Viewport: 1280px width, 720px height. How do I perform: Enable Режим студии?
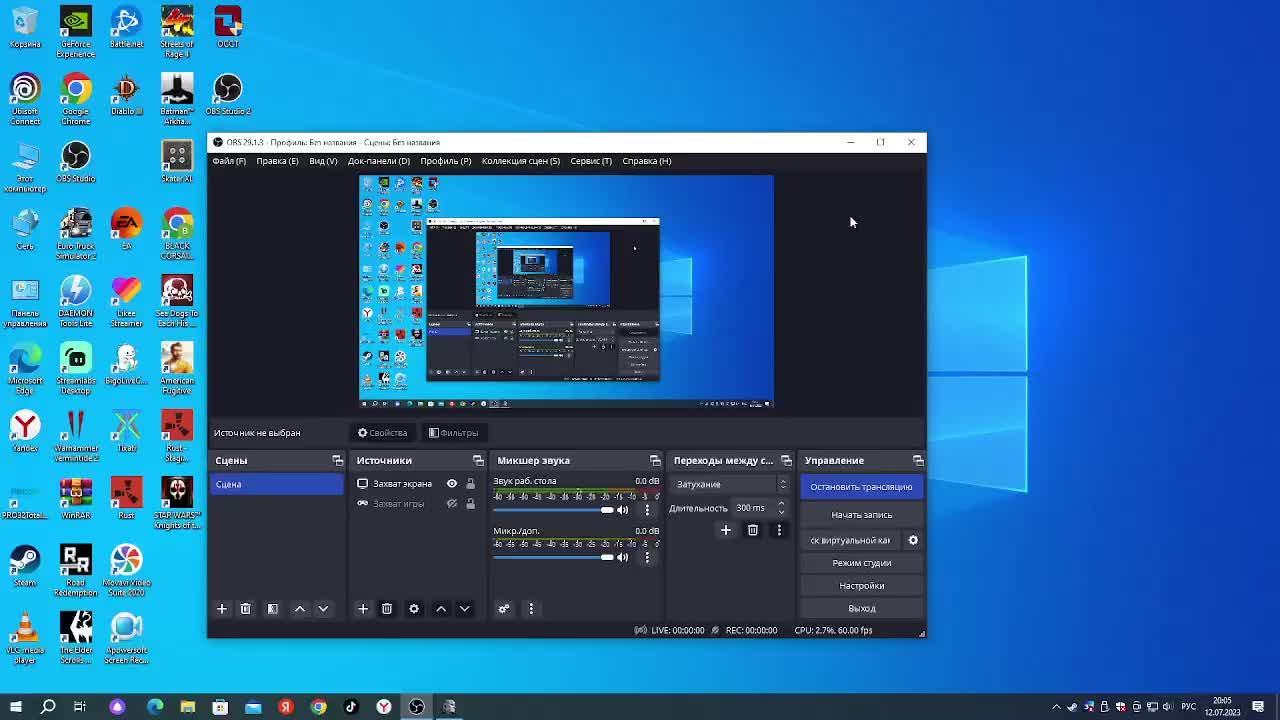(861, 563)
